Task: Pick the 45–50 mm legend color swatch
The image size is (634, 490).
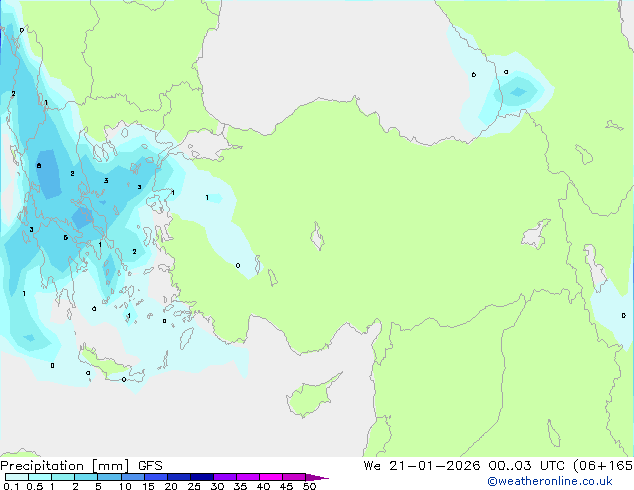Action: [294, 477]
